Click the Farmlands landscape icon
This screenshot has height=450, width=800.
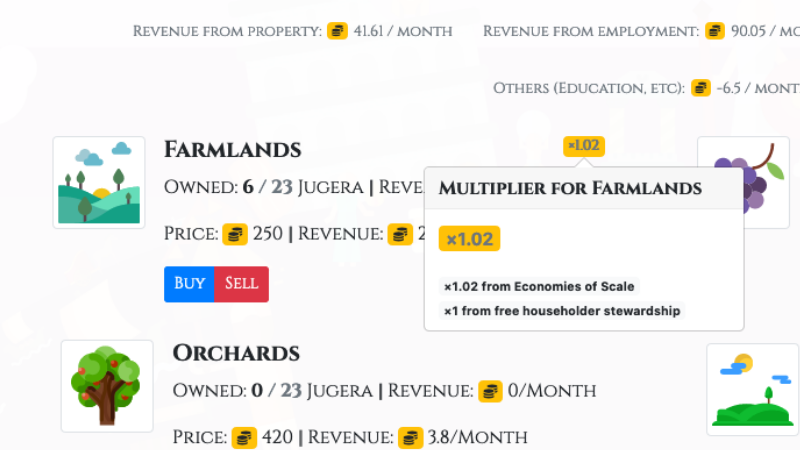[x=99, y=182]
